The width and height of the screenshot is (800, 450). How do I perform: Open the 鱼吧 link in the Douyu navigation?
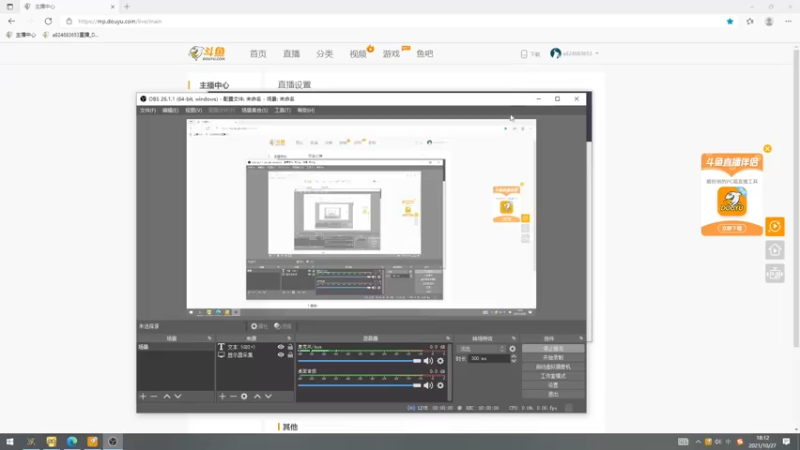click(424, 54)
